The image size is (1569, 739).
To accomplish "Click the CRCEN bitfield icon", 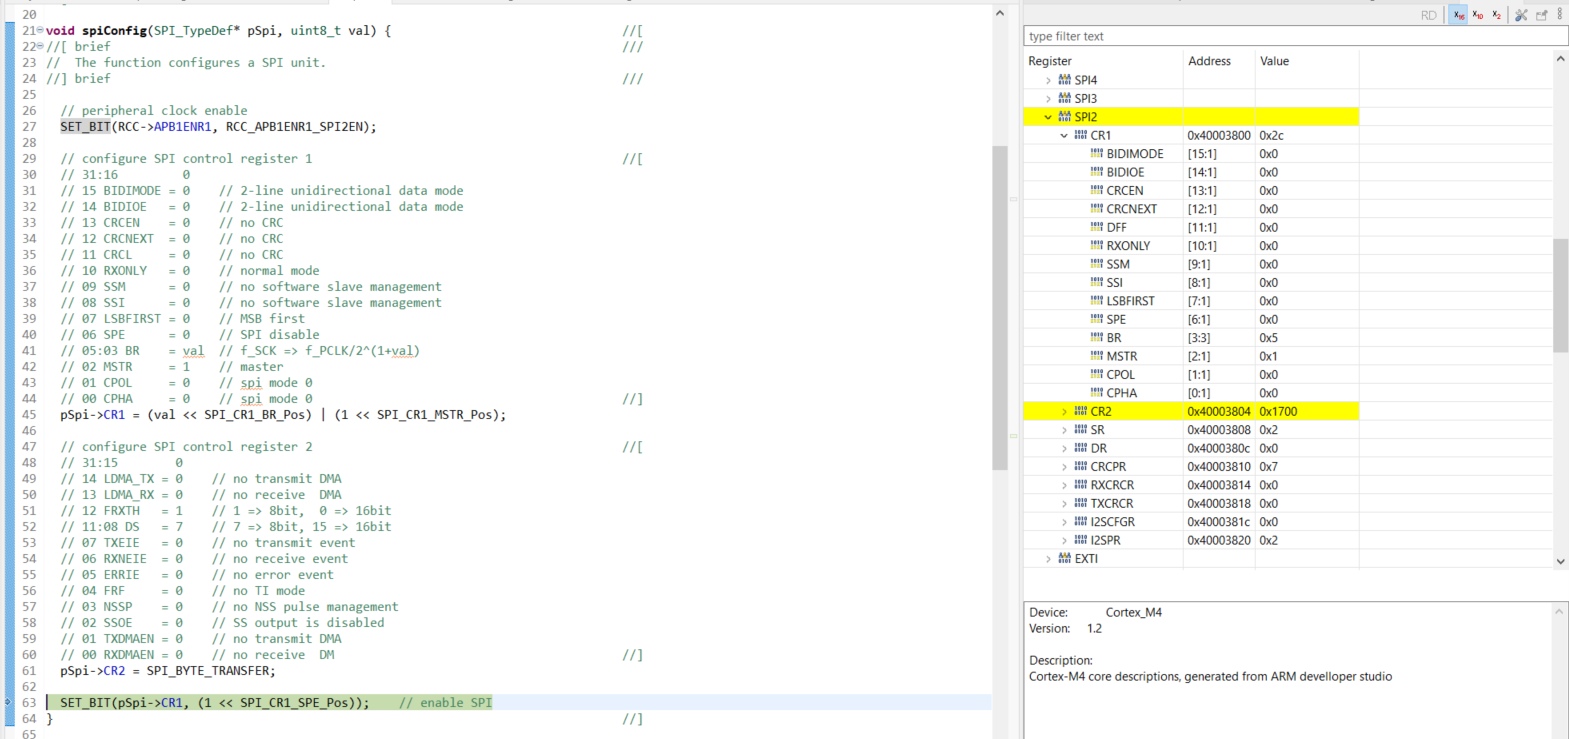I will click(1097, 191).
